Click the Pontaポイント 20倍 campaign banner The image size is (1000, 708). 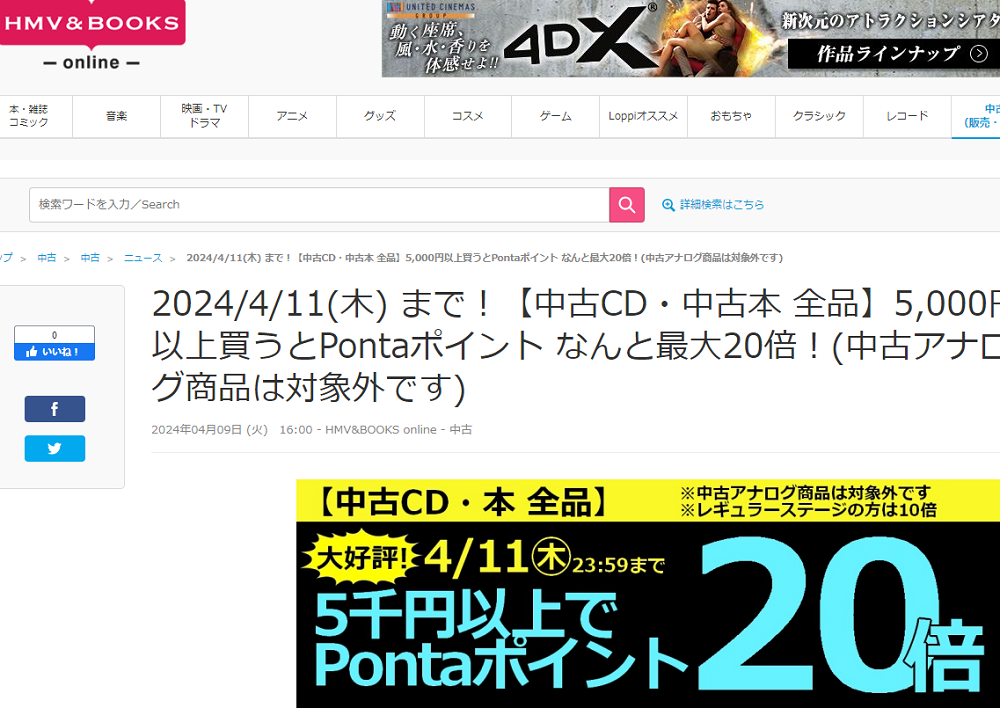(x=648, y=593)
